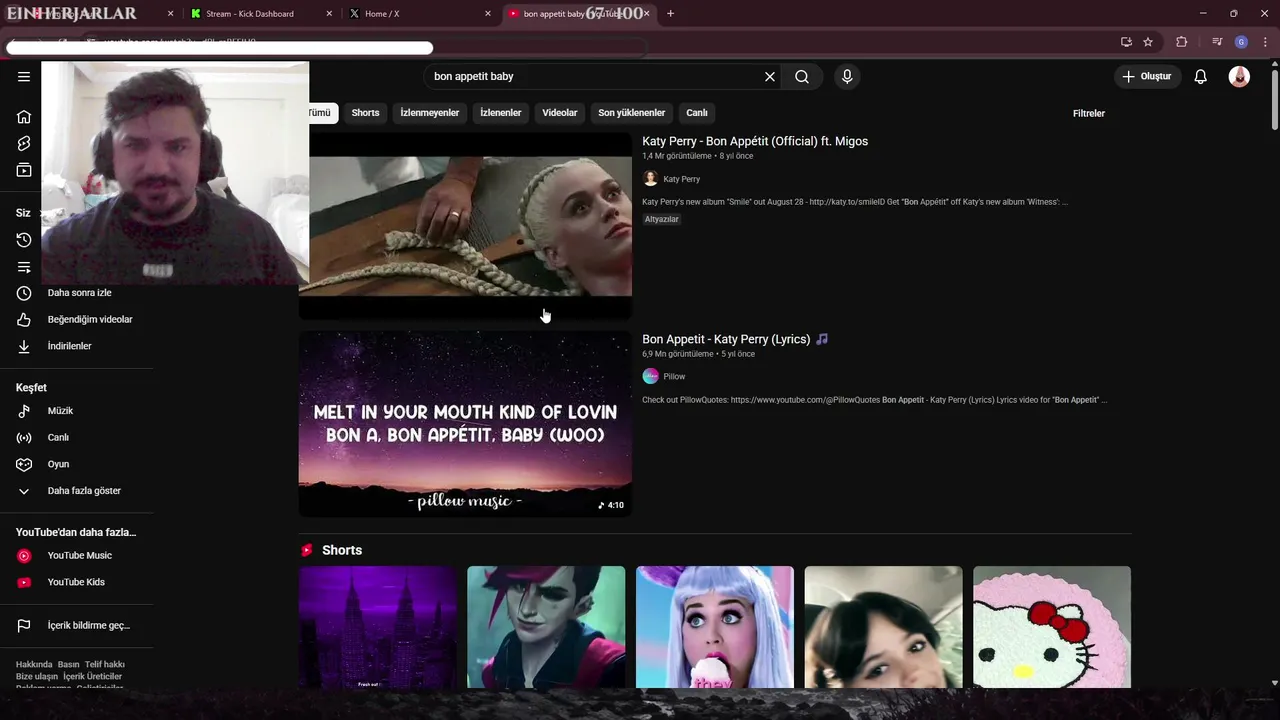Open YouTube Kids link

tap(78, 582)
